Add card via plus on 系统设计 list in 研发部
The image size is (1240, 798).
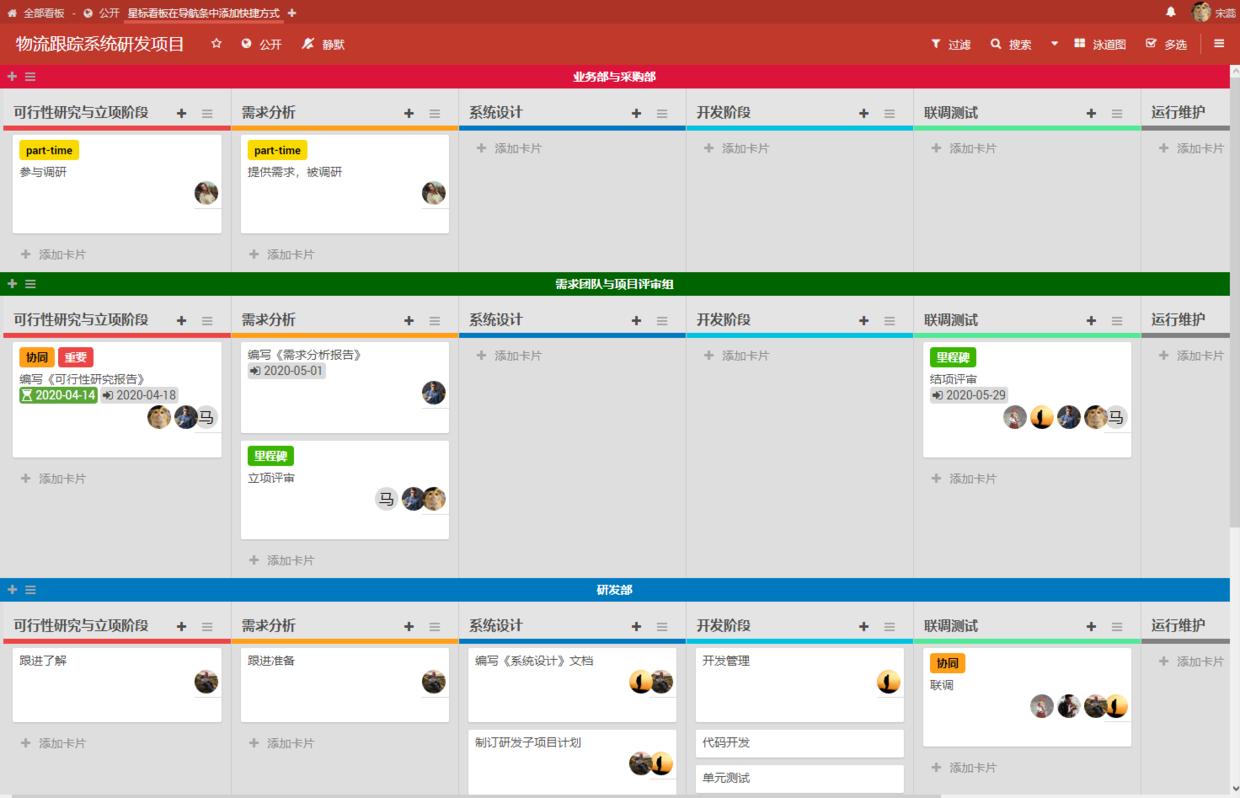pyautogui.click(x=636, y=627)
